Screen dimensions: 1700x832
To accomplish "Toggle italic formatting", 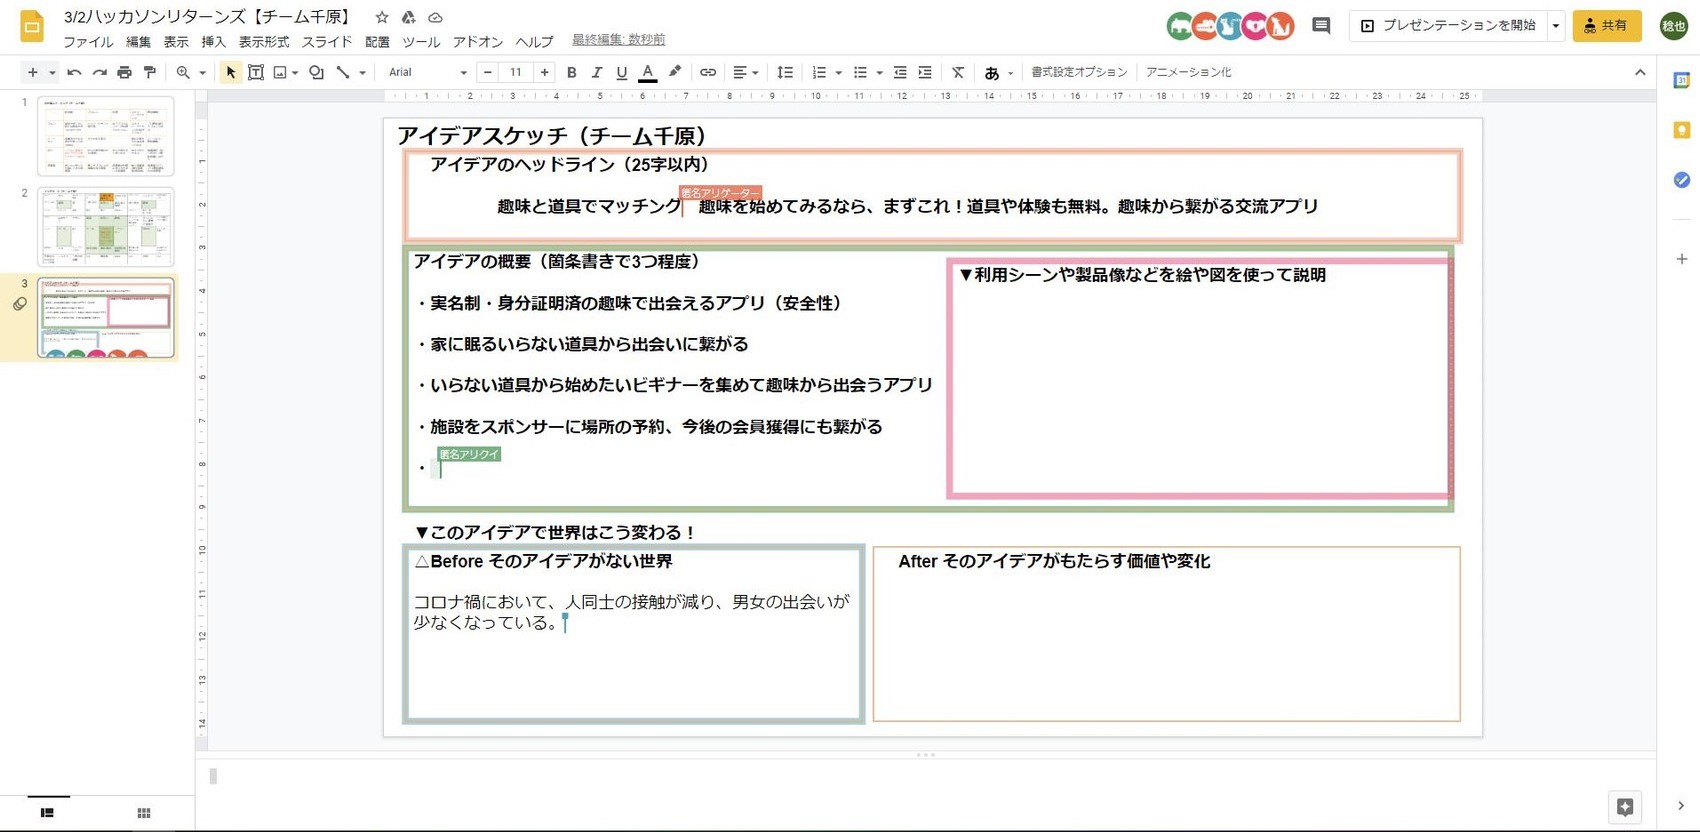I will 596,72.
